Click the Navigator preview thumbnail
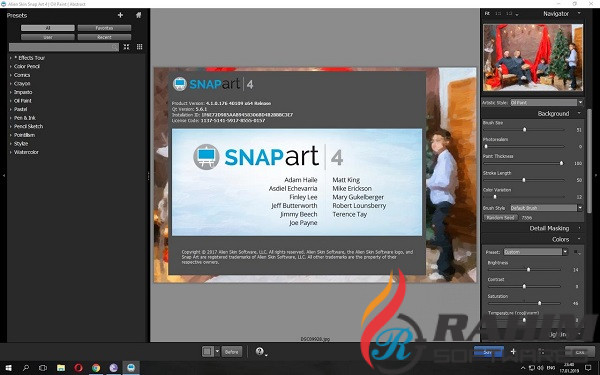Screen dimensions: 600x375 point(533,57)
